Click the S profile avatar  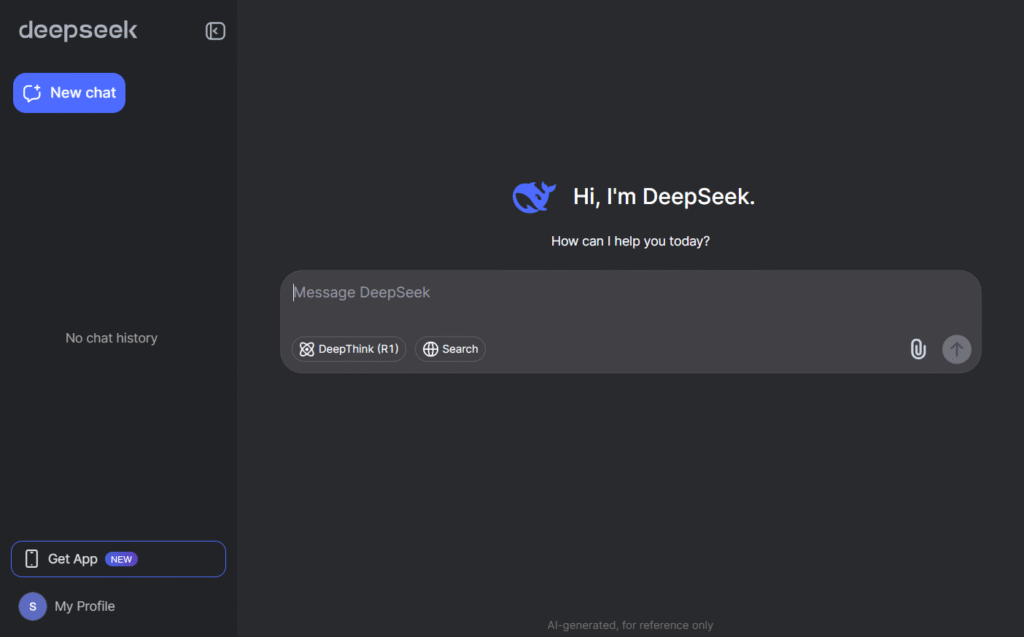tap(33, 606)
